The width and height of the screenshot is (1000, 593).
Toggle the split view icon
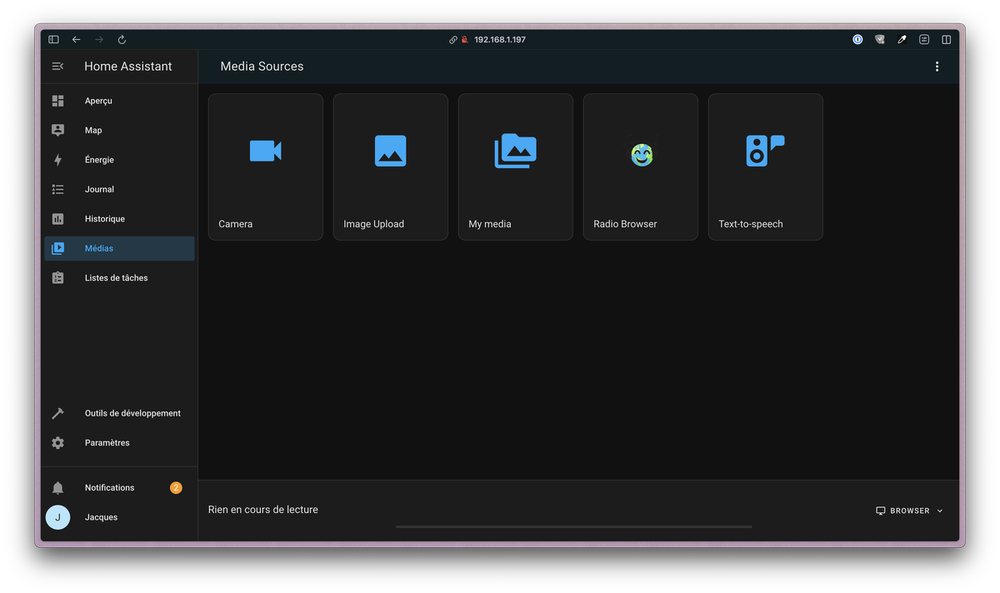[946, 40]
